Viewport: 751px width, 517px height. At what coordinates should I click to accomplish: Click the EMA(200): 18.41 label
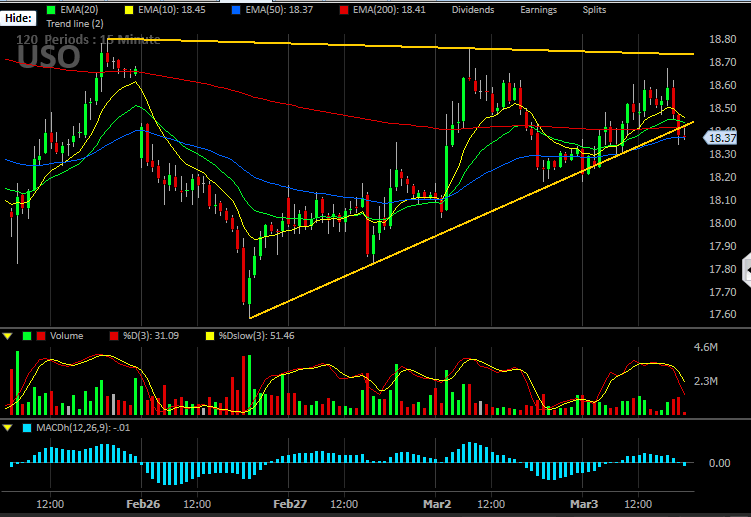tap(389, 10)
